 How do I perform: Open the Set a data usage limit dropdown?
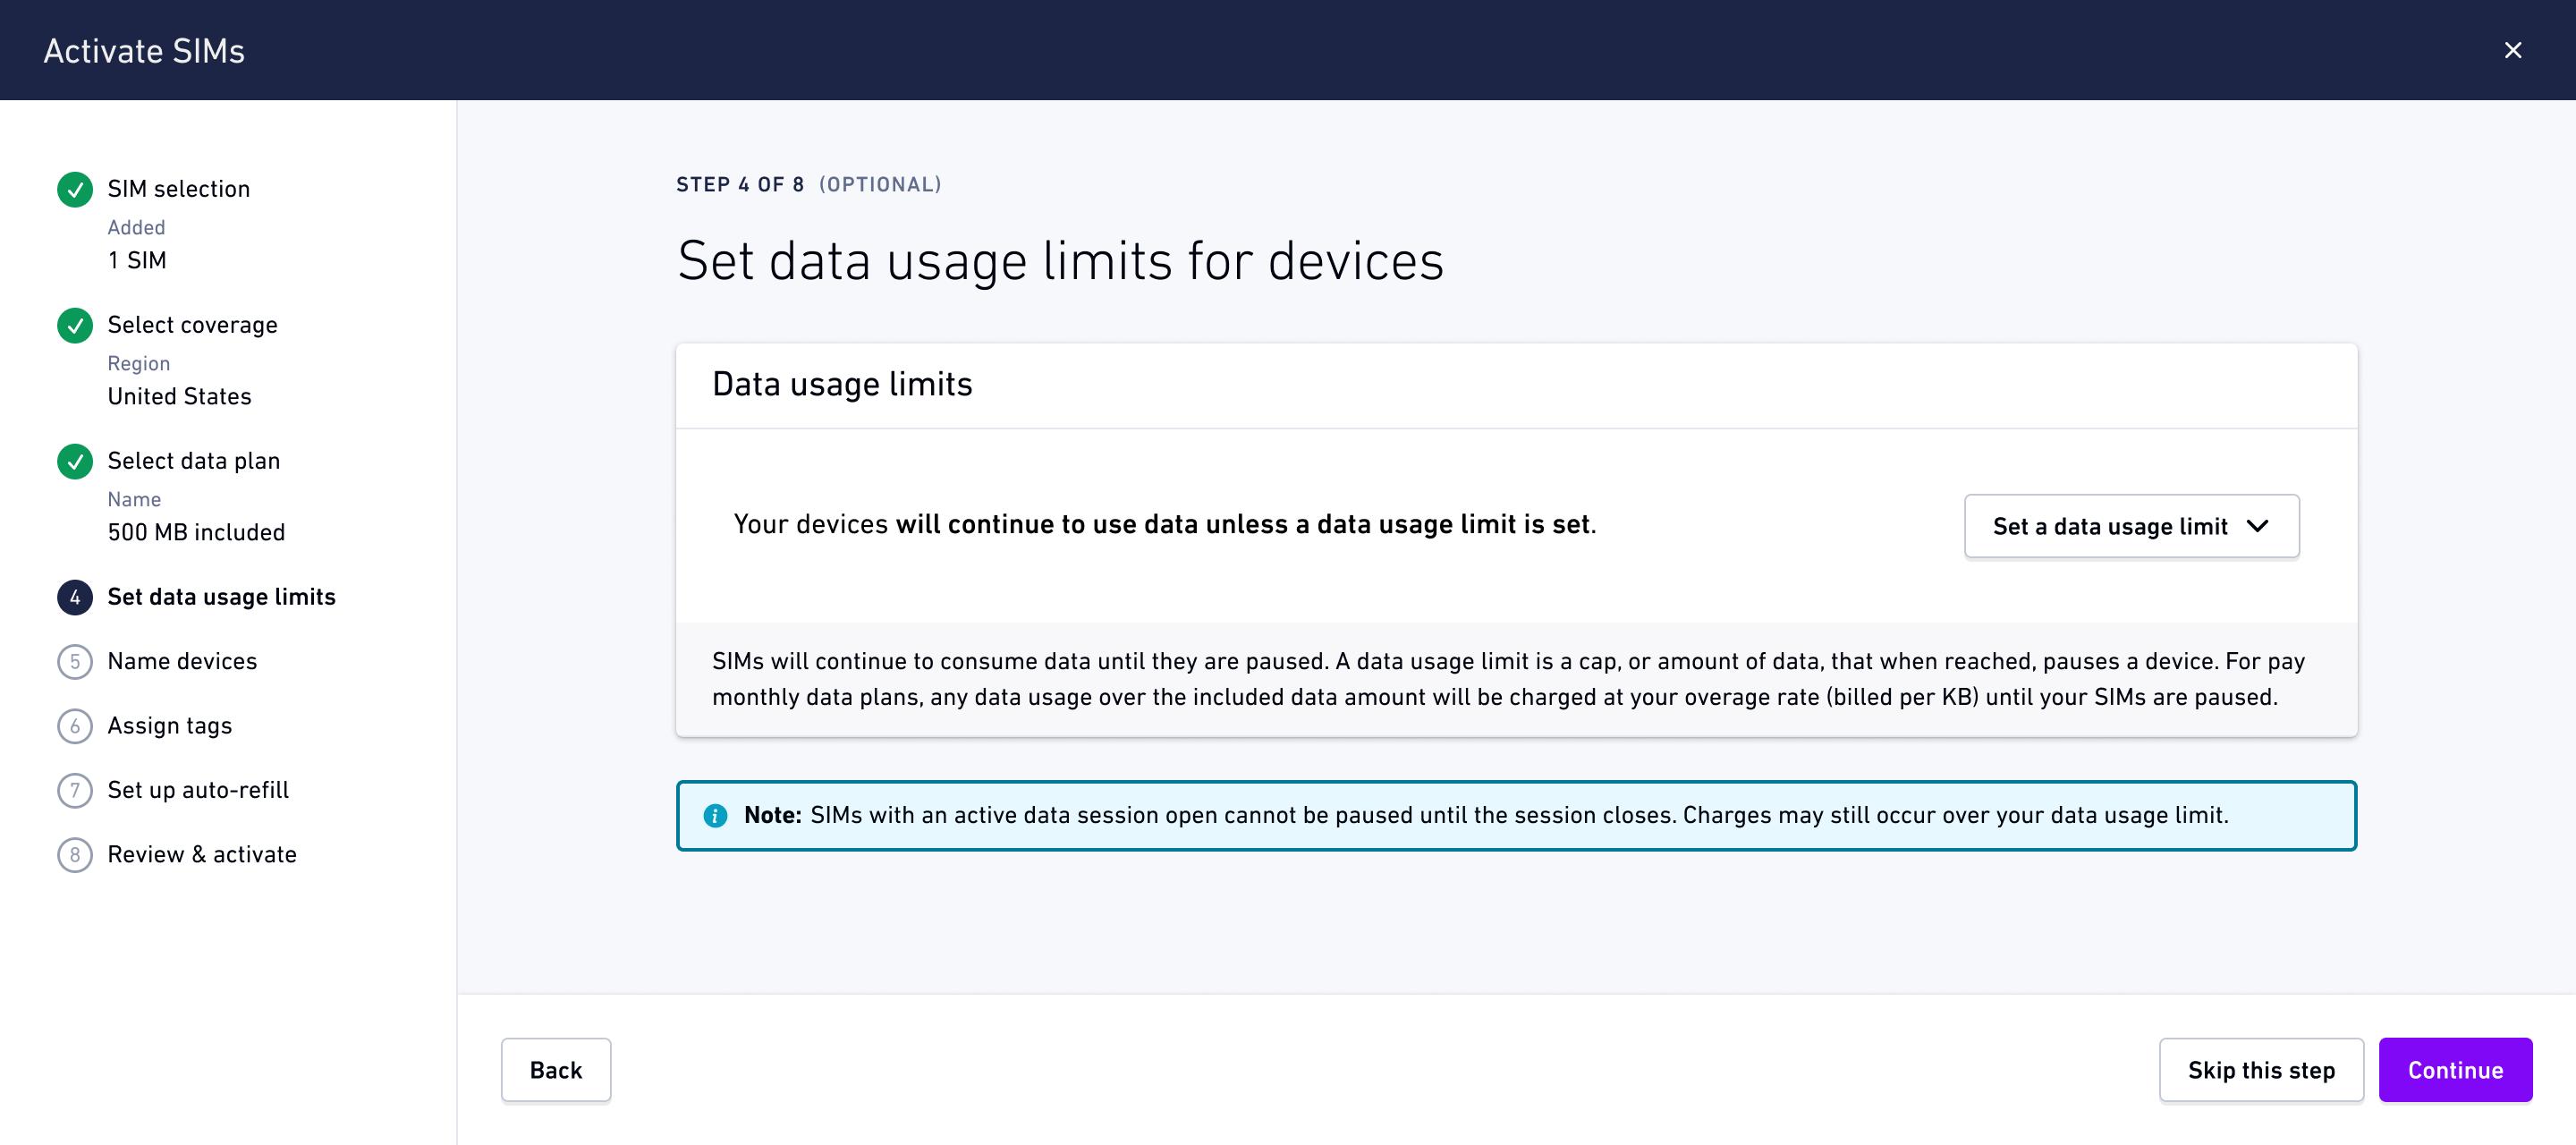tap(2130, 526)
